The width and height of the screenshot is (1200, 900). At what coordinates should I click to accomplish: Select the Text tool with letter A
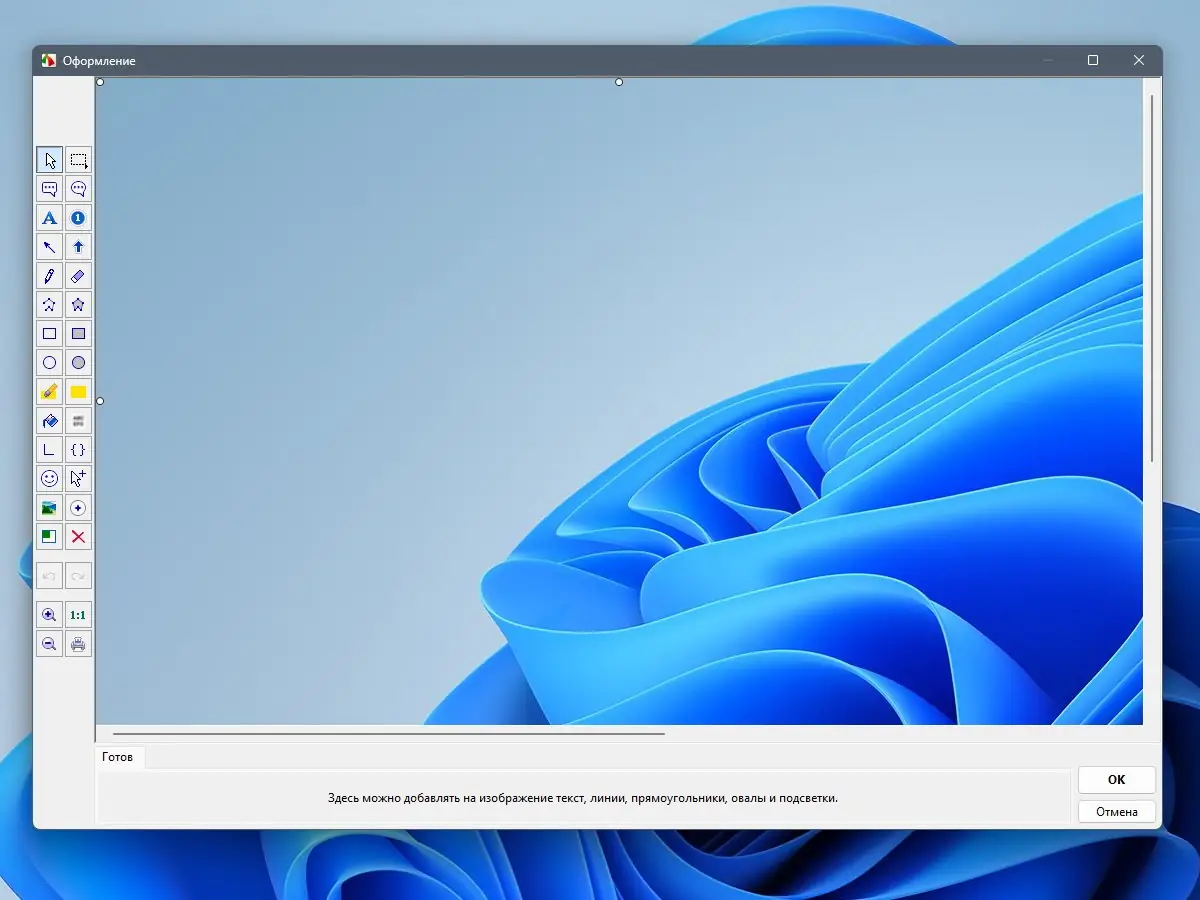point(49,218)
